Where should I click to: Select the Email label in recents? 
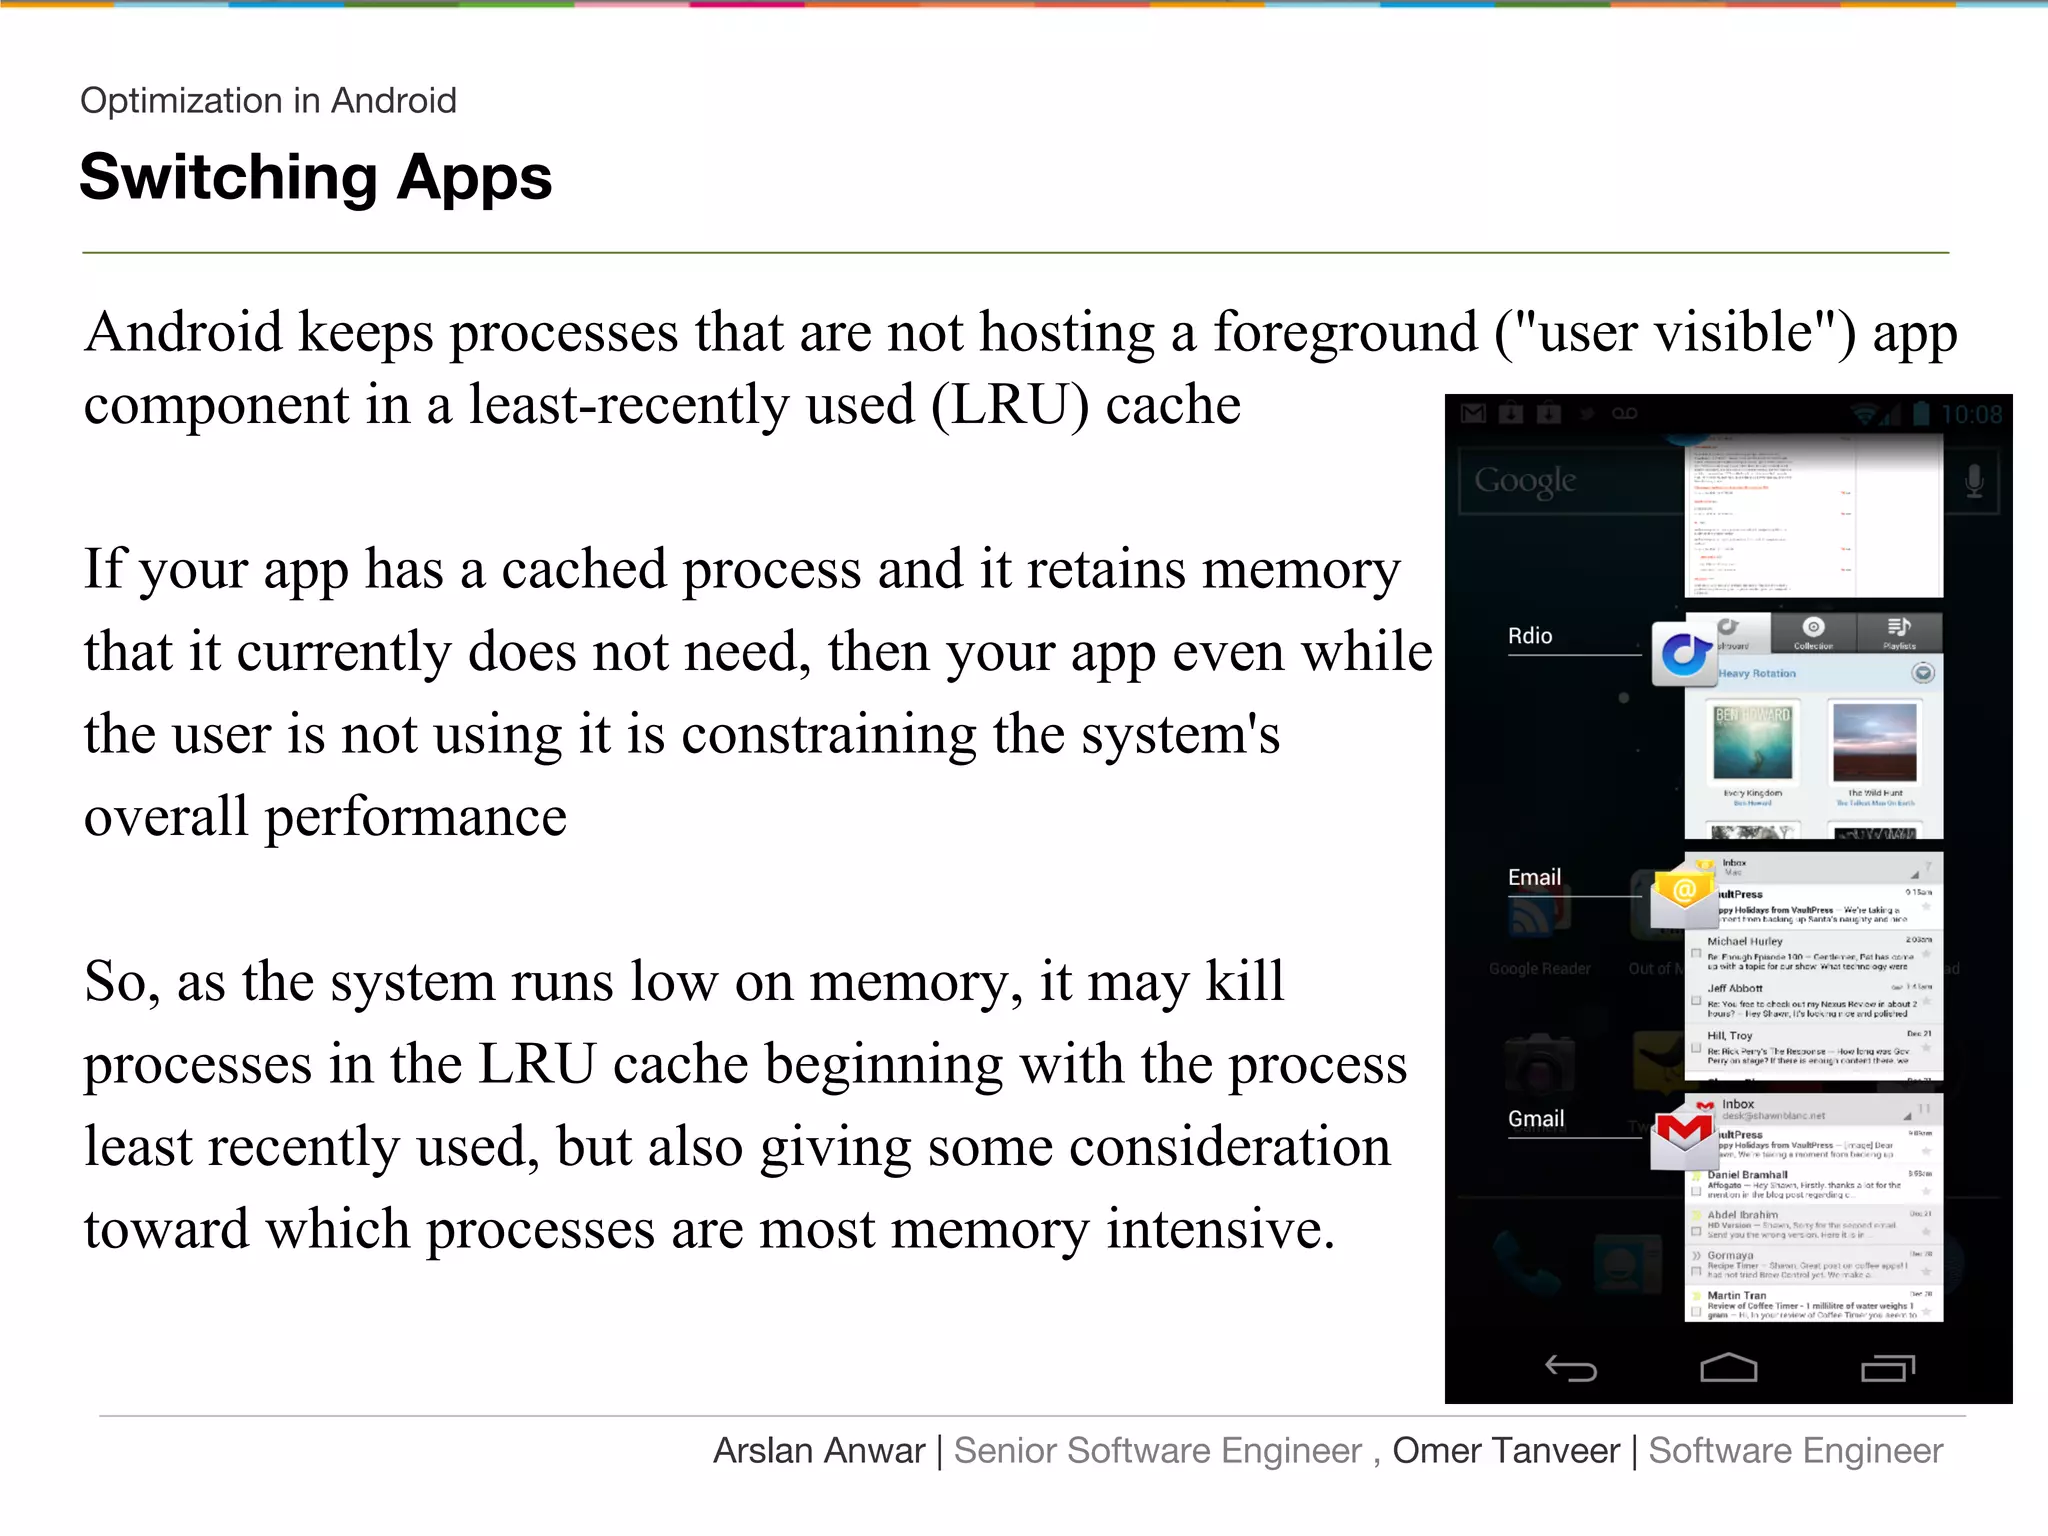(1534, 877)
